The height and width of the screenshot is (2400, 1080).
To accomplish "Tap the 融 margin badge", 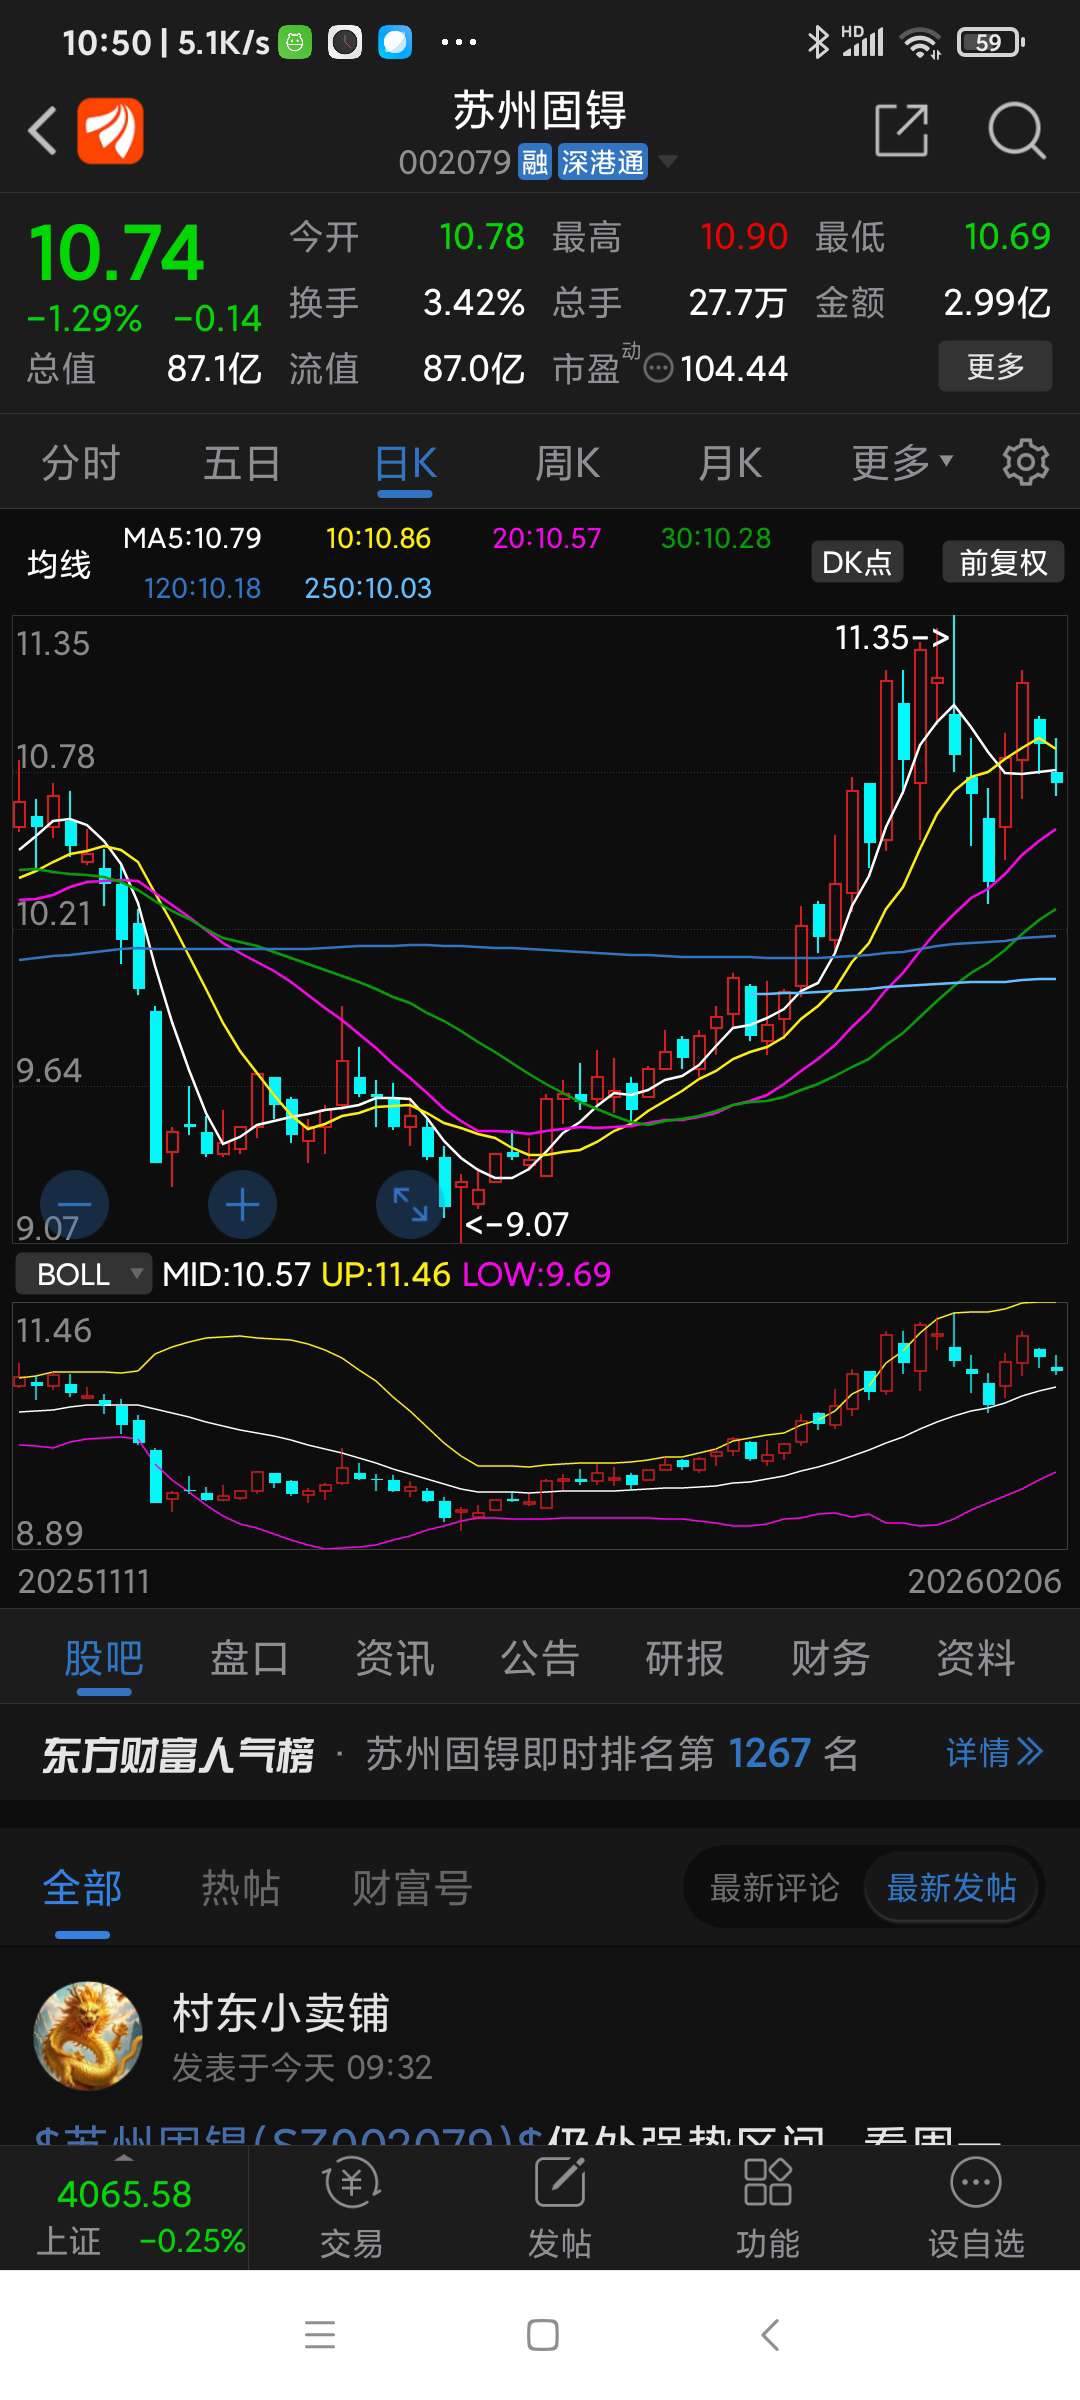I will [x=535, y=162].
